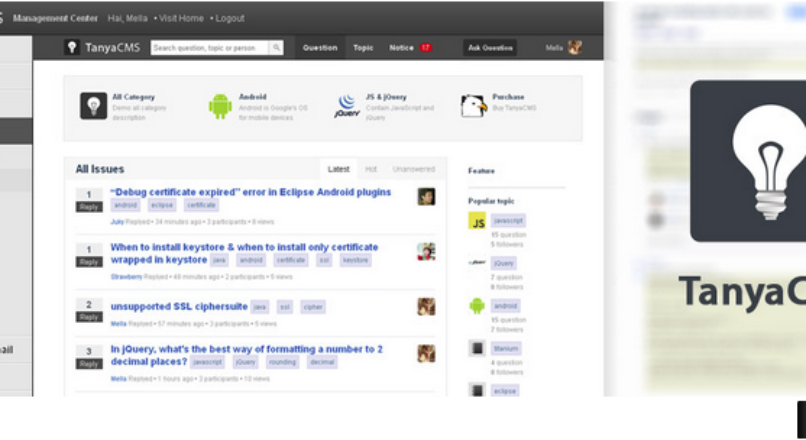Click the titanium tag in Popular topic
Screen dimensions: 806x440
[506, 349]
